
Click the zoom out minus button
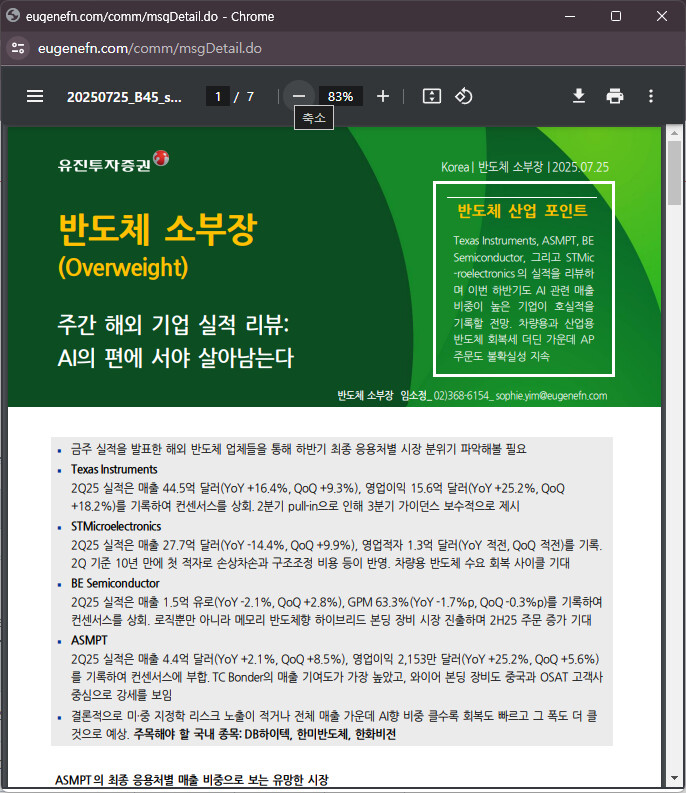tap(299, 96)
